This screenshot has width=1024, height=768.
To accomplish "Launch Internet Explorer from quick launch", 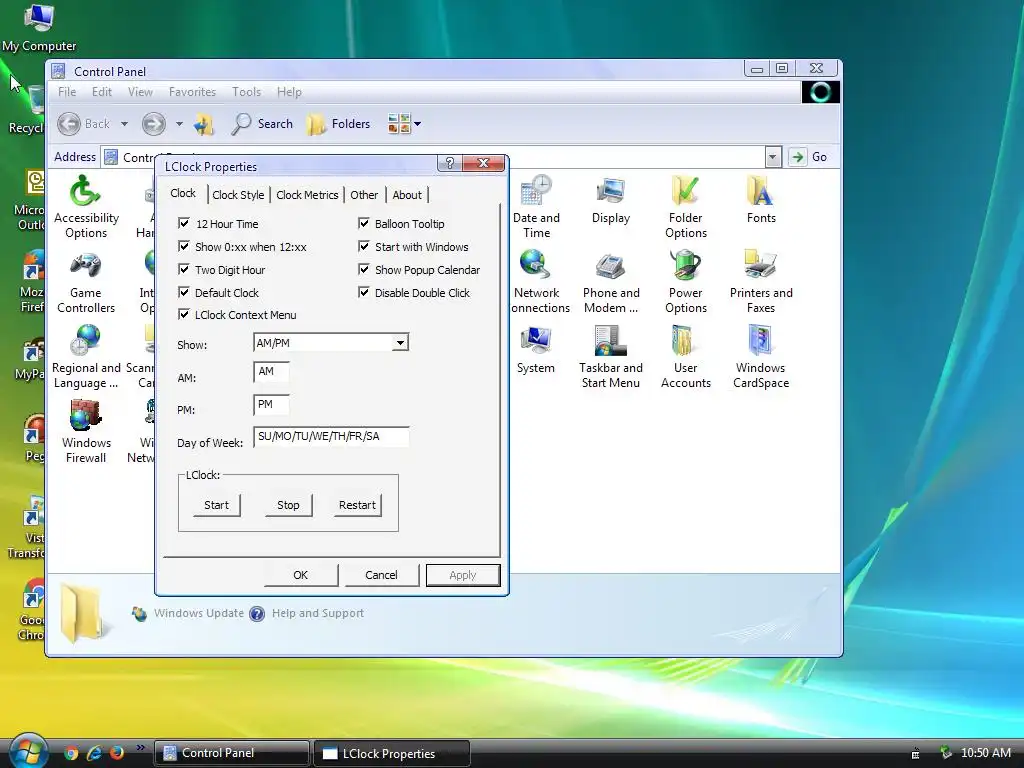I will click(94, 753).
